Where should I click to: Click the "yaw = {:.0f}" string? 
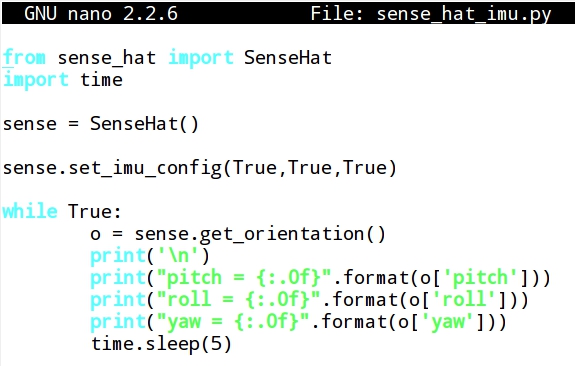point(233,322)
